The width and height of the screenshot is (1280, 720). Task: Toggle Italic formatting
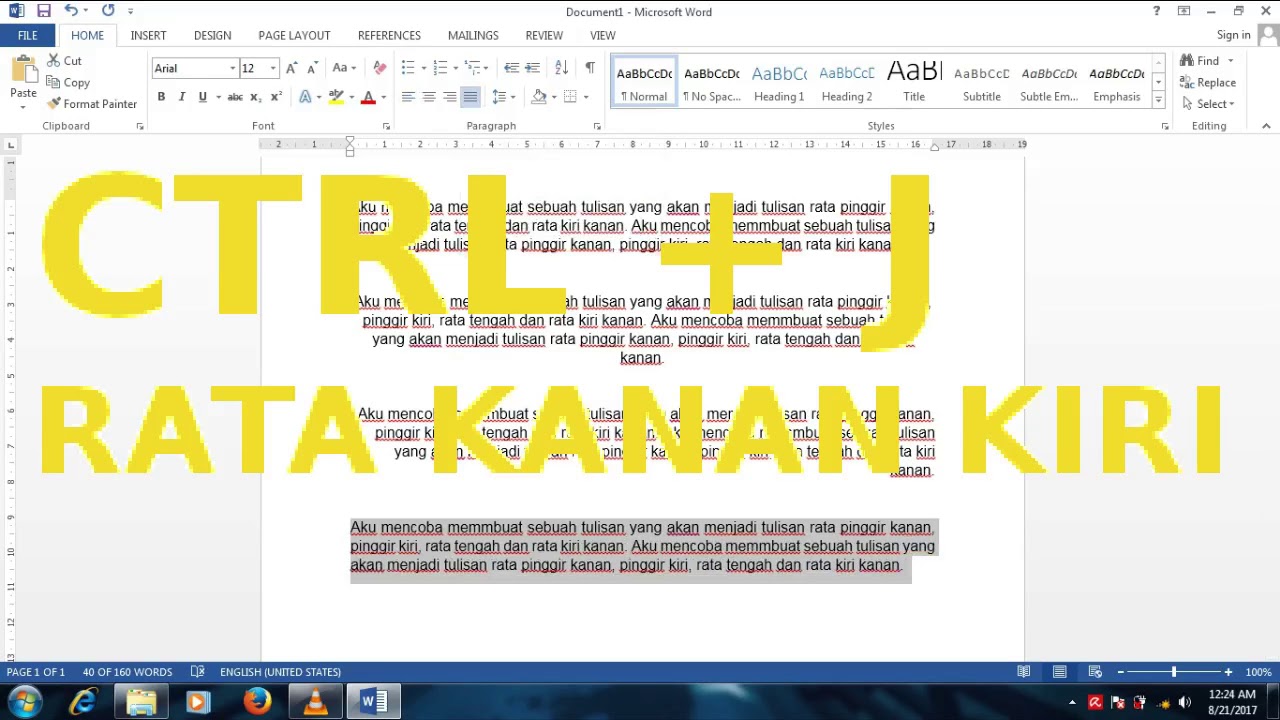point(182,97)
